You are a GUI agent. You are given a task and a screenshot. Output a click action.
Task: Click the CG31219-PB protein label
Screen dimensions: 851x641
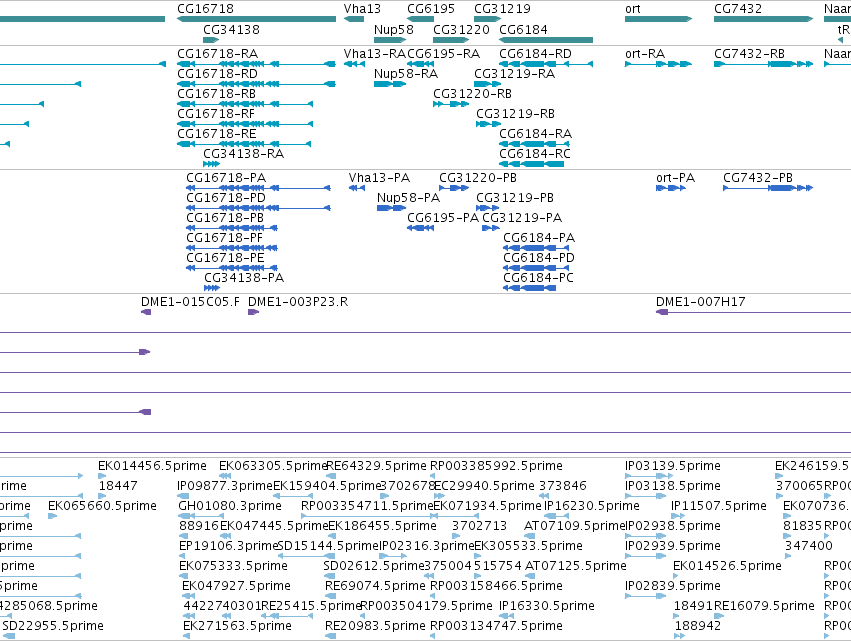tap(515, 198)
